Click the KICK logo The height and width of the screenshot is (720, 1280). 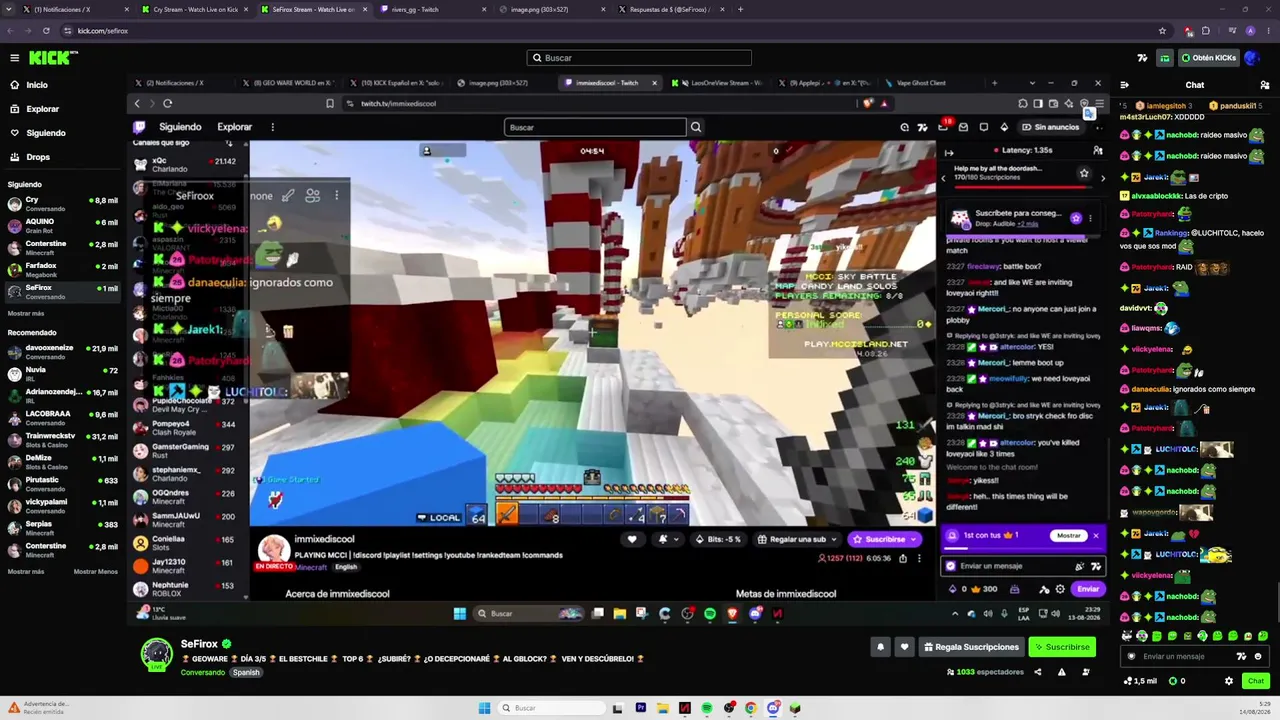(53, 58)
